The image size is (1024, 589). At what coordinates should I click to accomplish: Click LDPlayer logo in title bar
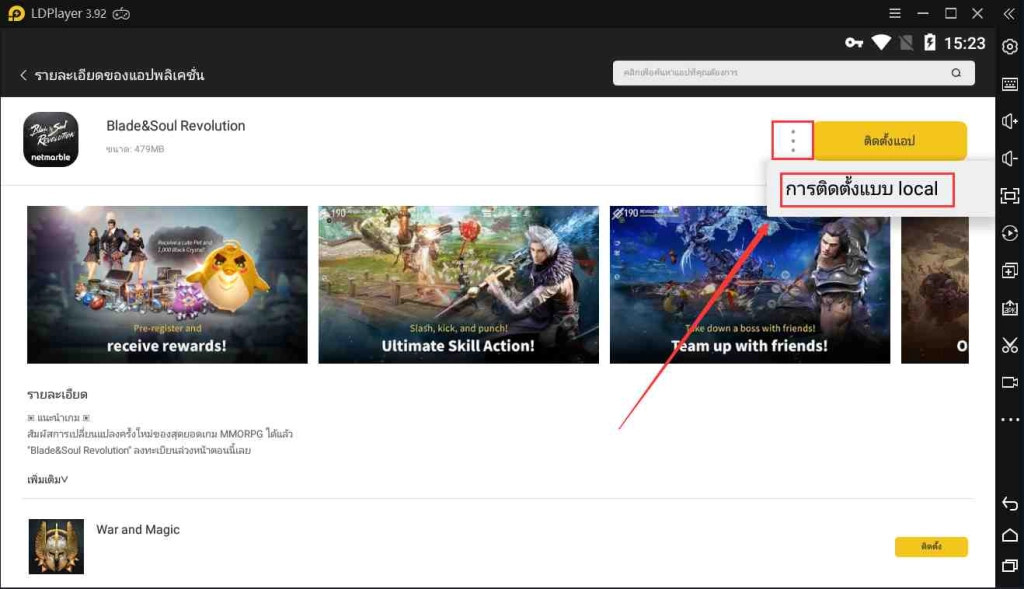coord(16,14)
